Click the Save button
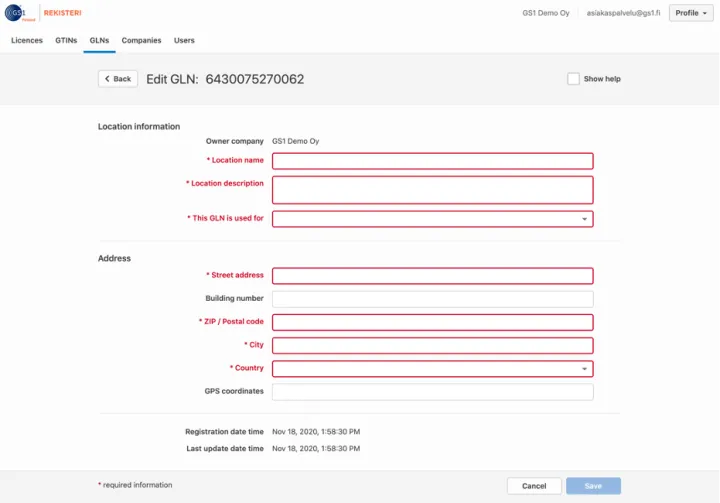This screenshot has width=720, height=503. point(593,486)
